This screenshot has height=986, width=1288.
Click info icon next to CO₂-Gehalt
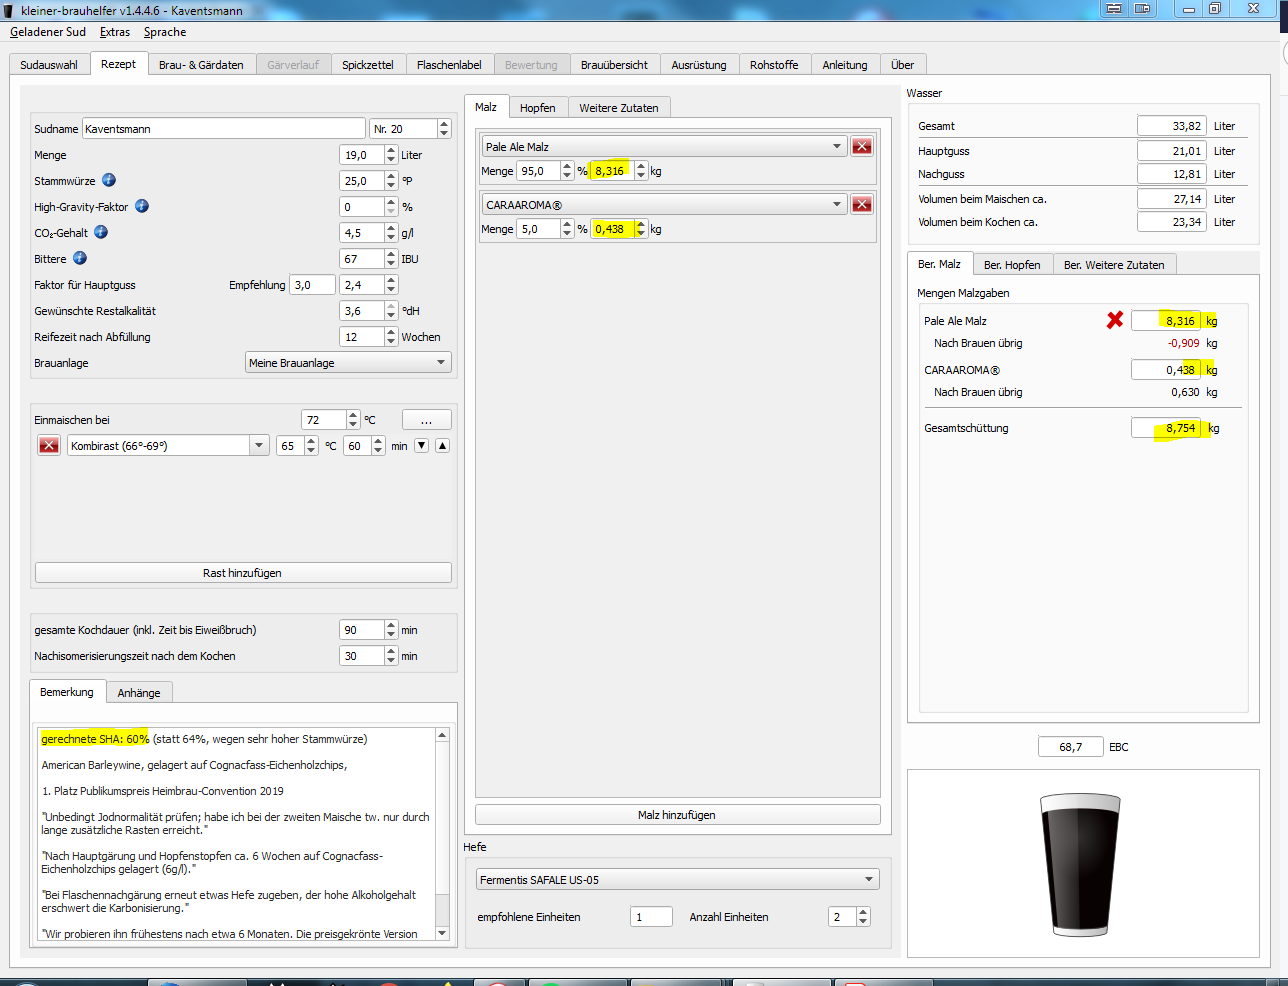coord(101,232)
